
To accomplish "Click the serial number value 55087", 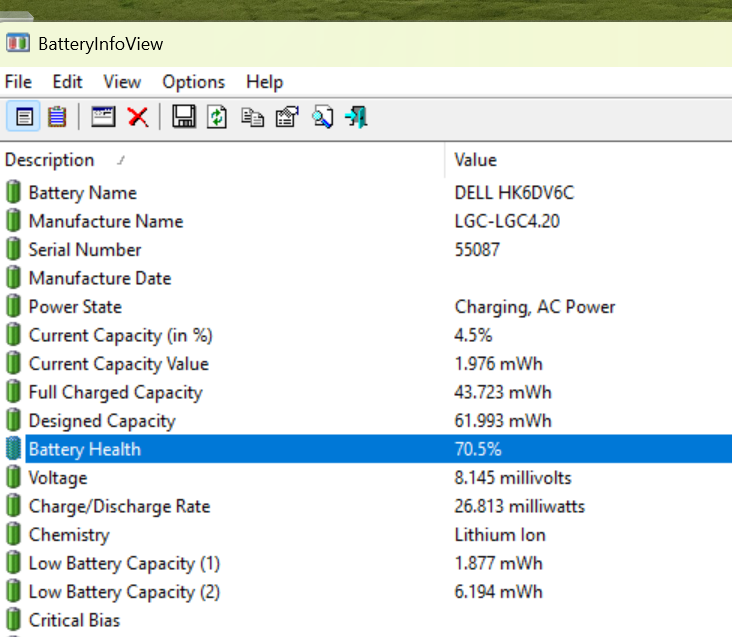I will [477, 250].
